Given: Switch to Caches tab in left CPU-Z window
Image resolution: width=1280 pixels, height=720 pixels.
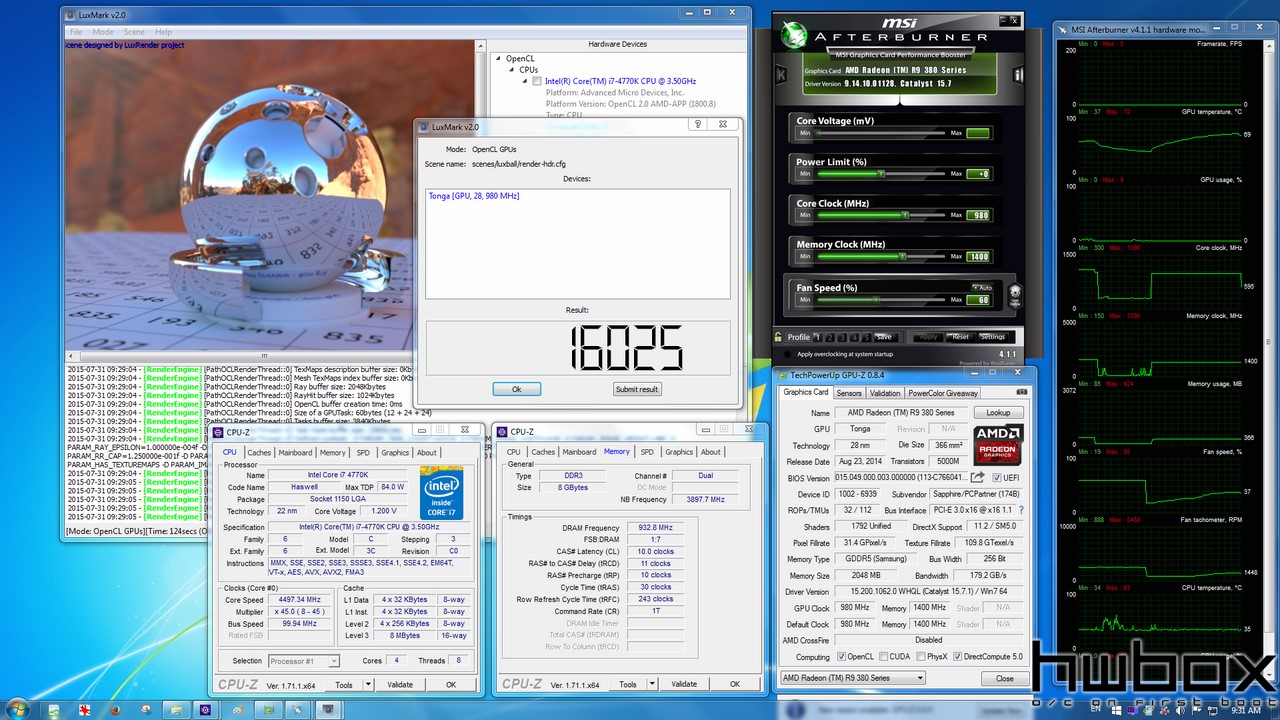Looking at the screenshot, I should point(259,452).
